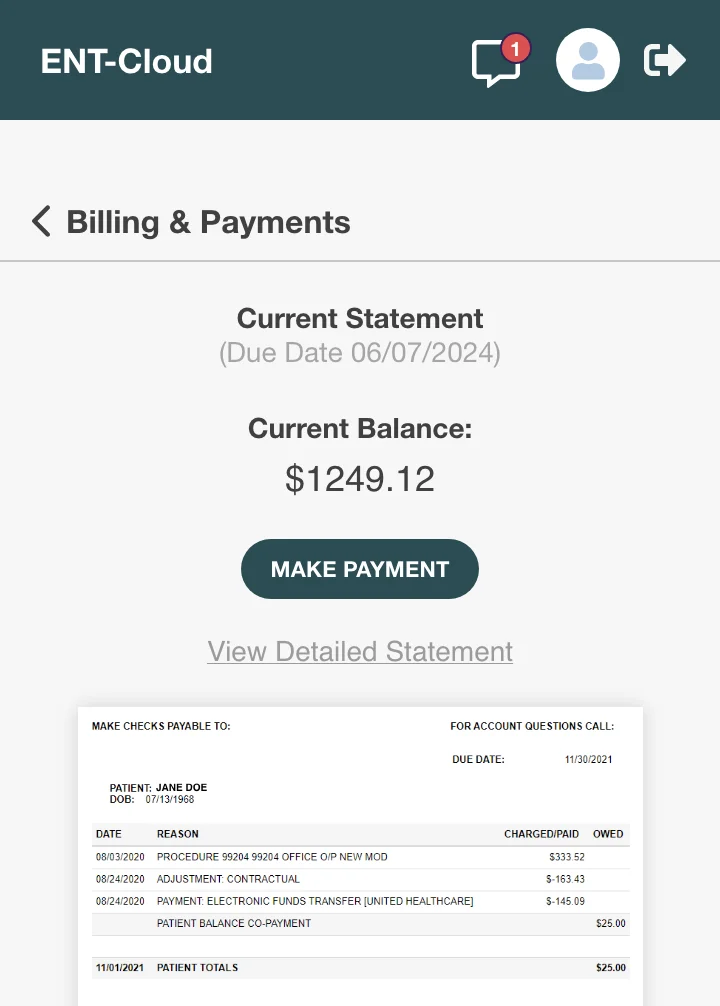Viewport: 720px width, 1006px height.
Task: Select the ENT-Cloud logo in the header
Action: click(x=126, y=61)
